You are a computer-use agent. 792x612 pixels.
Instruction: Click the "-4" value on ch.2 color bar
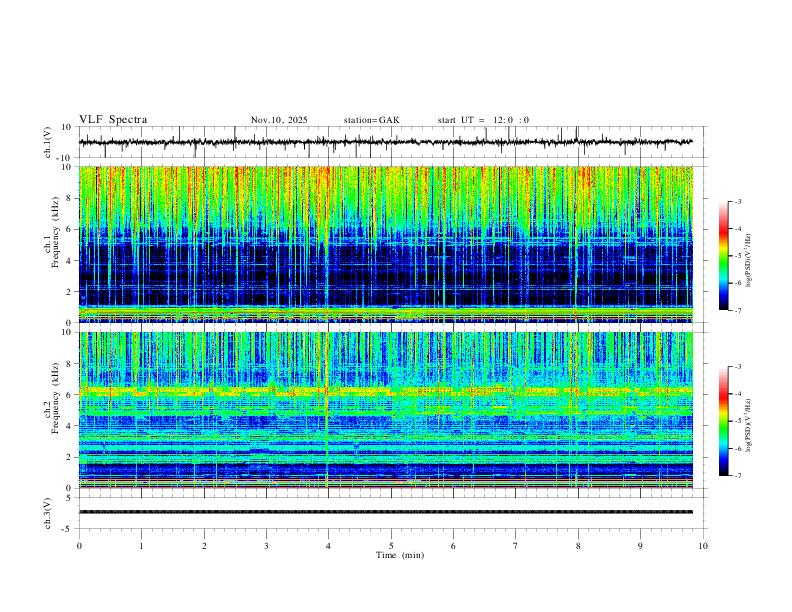[x=738, y=394]
